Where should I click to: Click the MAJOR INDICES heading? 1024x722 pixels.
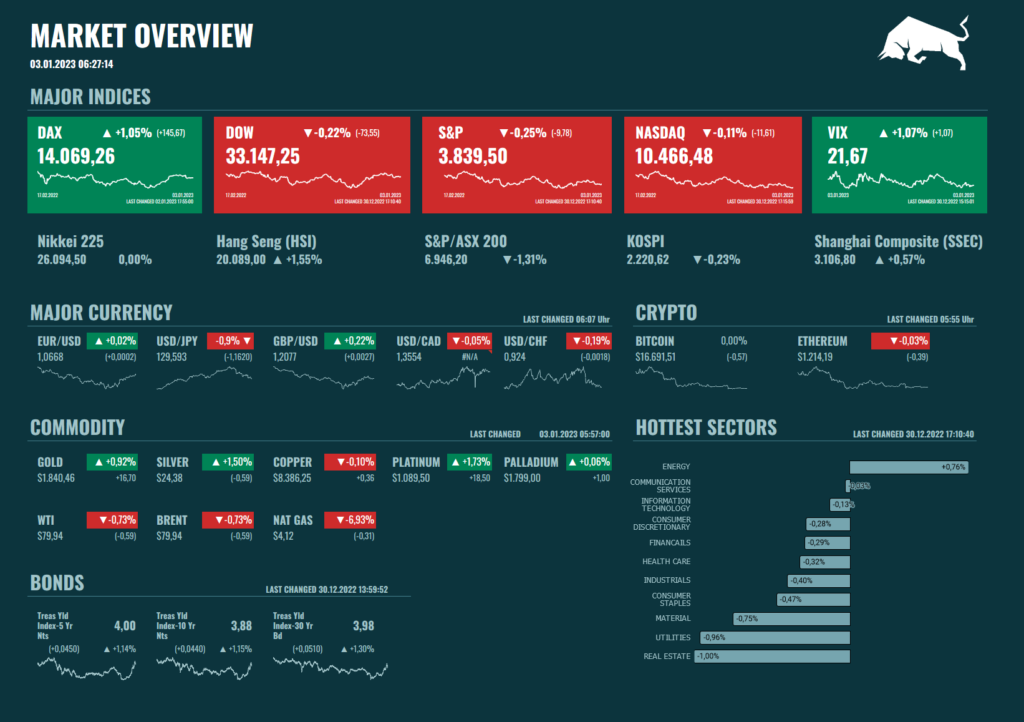tap(90, 97)
